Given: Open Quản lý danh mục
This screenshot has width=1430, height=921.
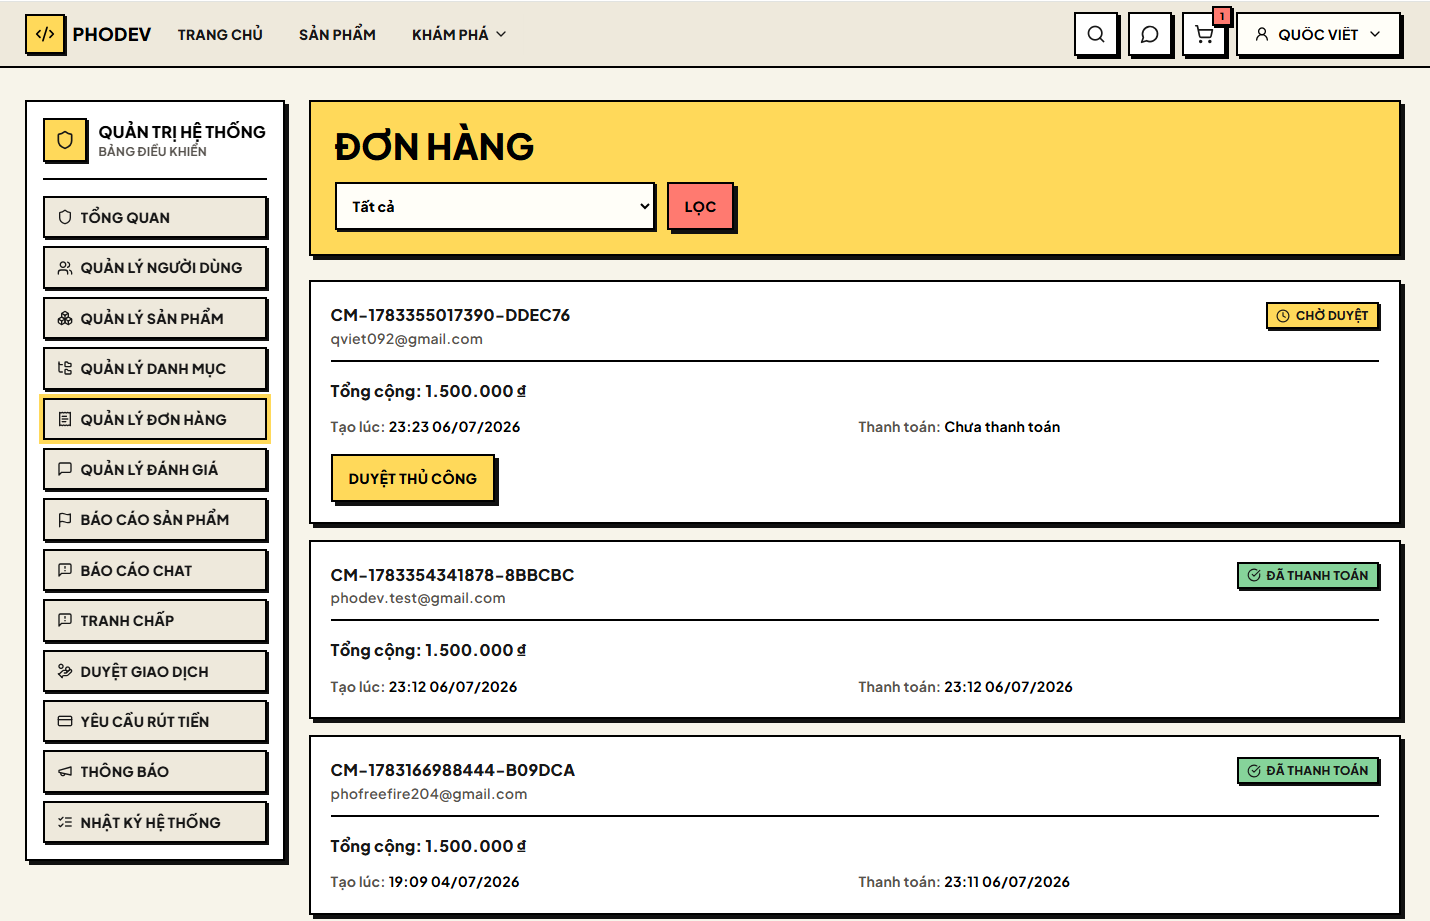Looking at the screenshot, I should (x=155, y=368).
